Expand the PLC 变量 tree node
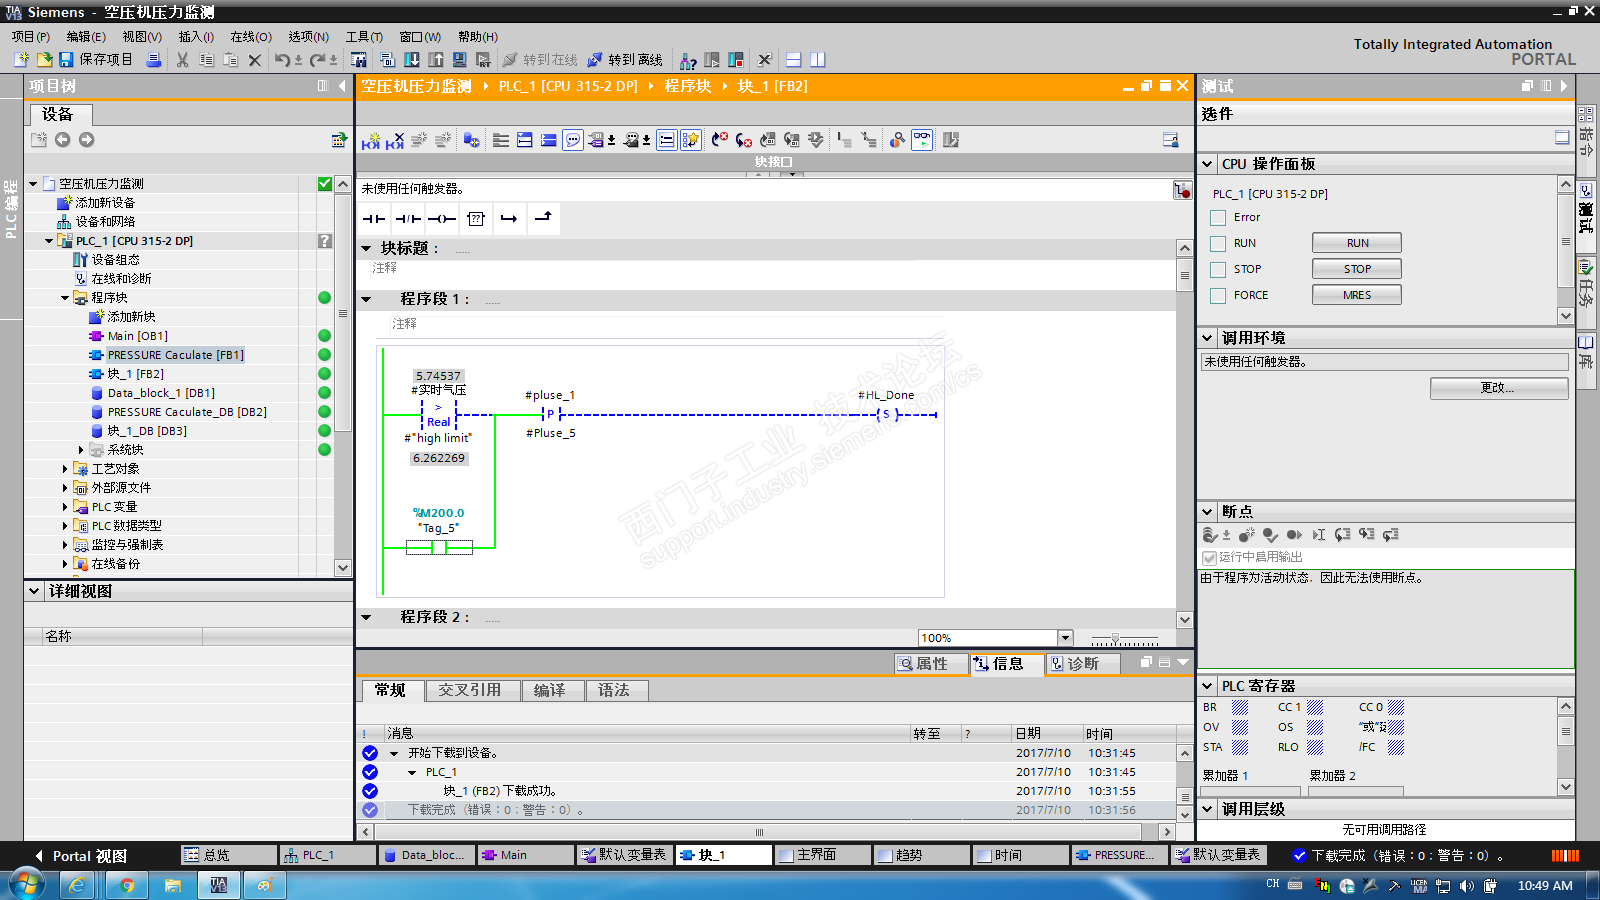 pos(65,507)
